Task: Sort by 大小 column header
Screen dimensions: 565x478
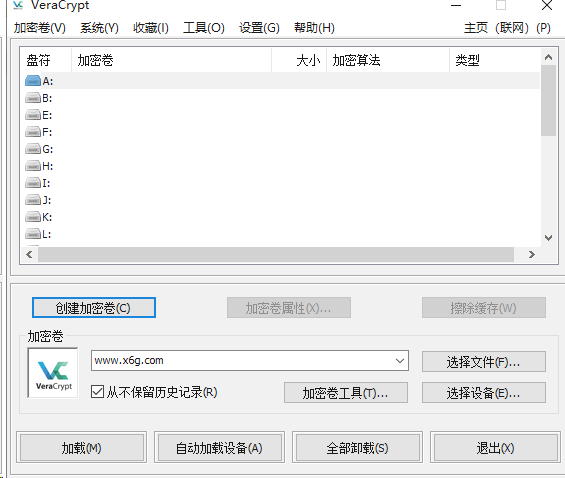Action: tap(299, 60)
